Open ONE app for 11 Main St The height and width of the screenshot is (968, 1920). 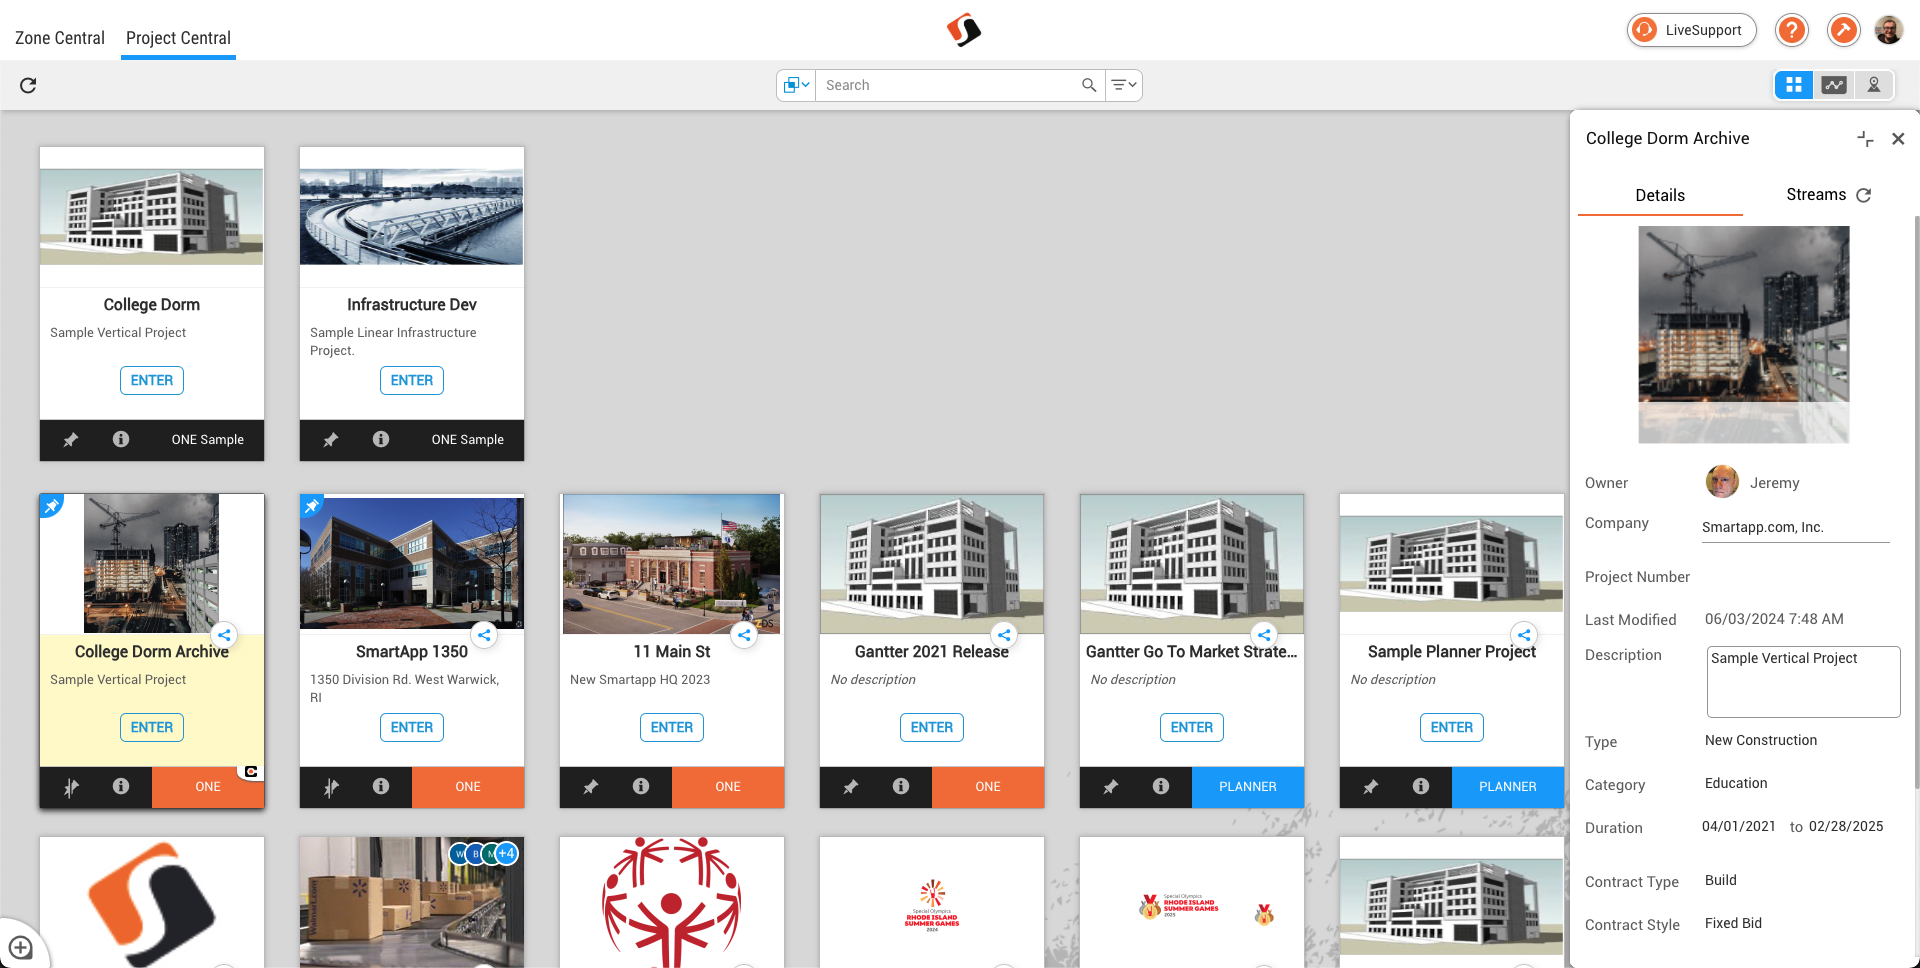coord(728,787)
